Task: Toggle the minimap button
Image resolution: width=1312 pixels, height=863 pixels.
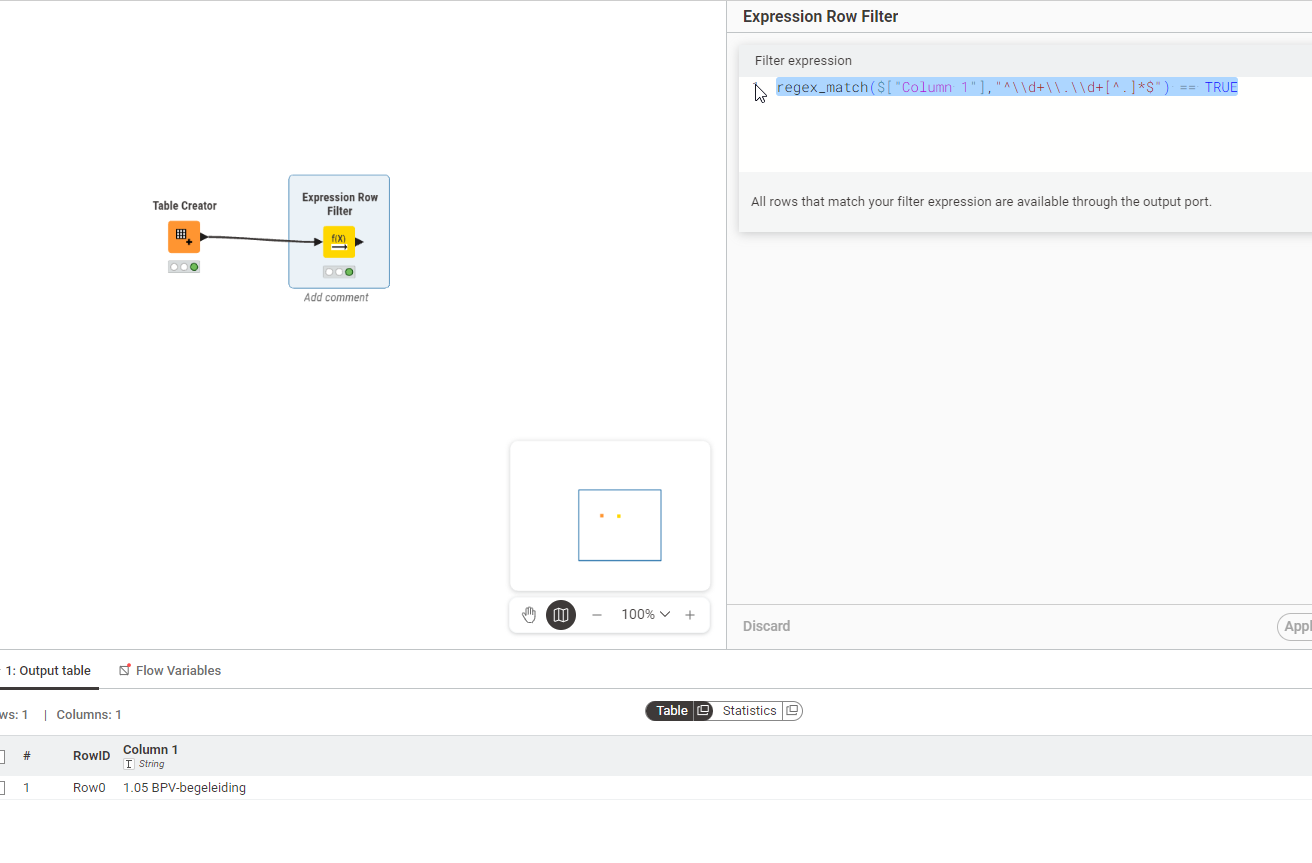Action: [561, 615]
